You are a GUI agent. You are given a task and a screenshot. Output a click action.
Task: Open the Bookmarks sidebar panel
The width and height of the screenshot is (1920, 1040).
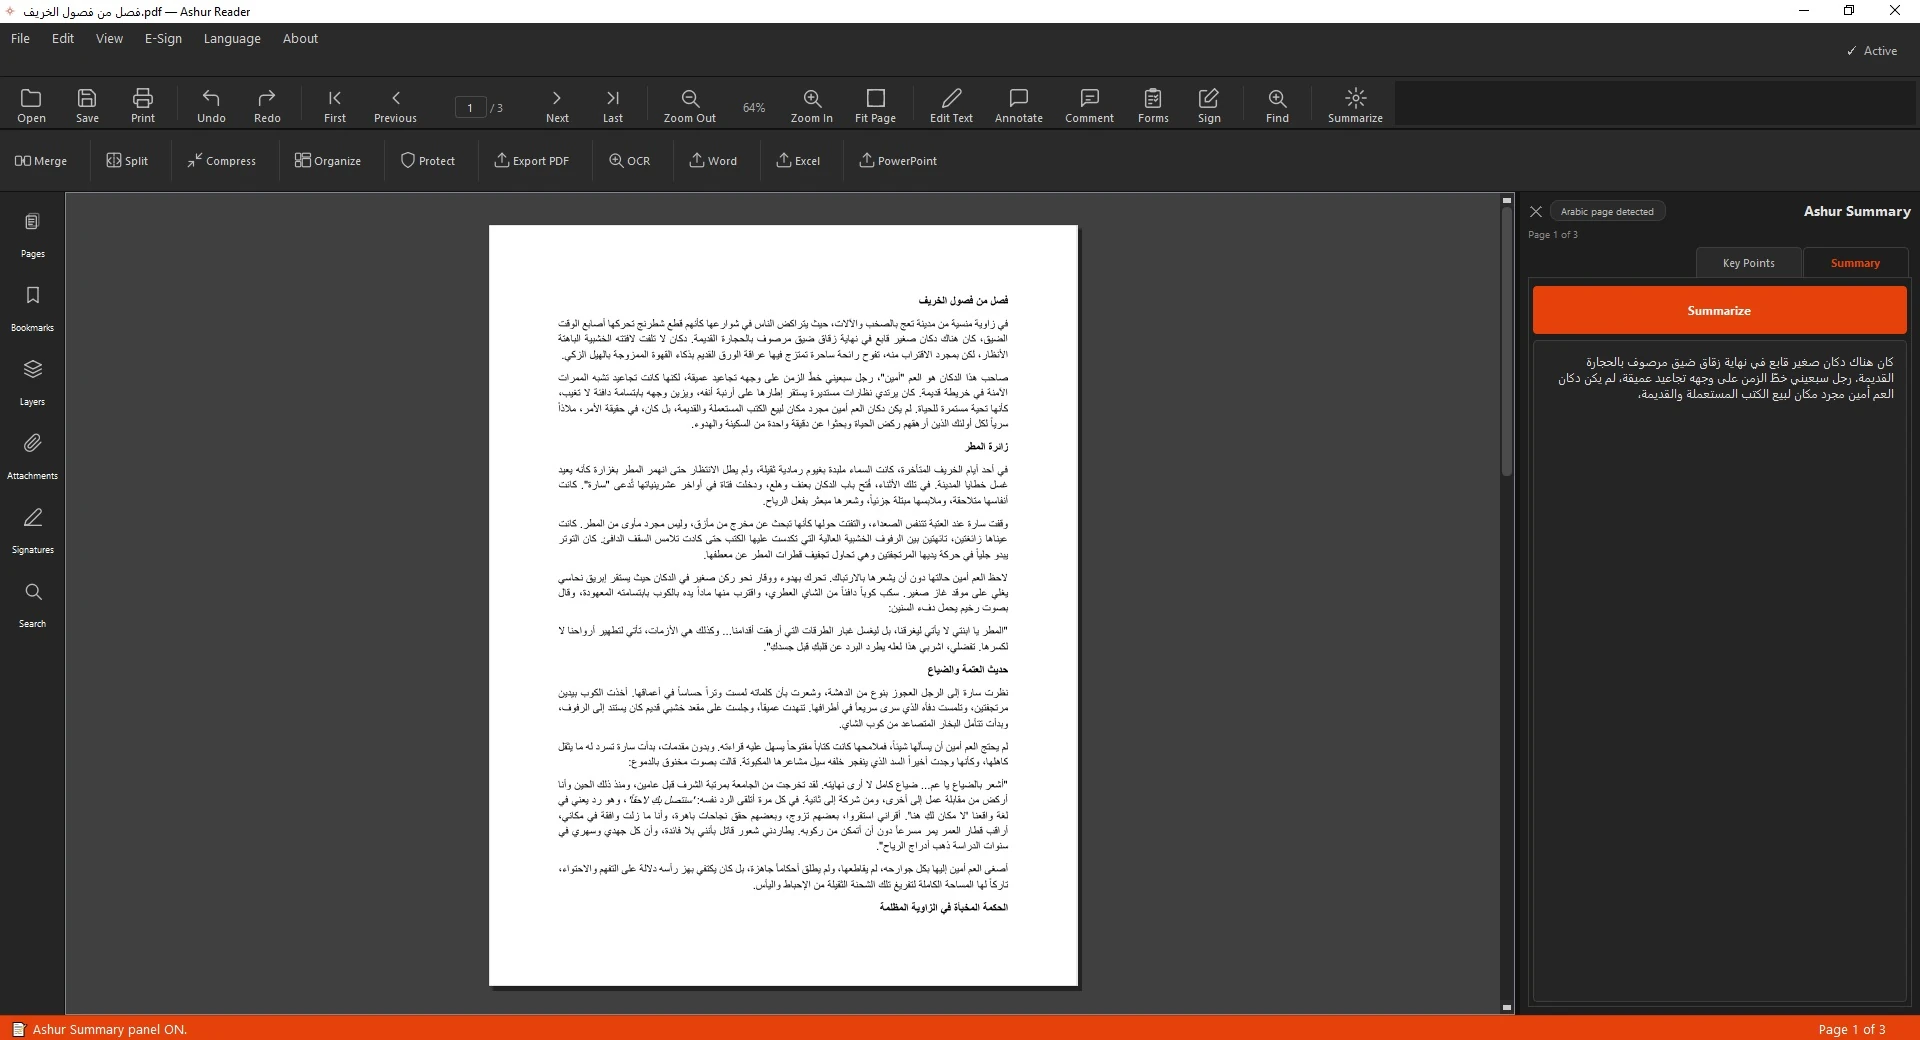[x=32, y=309]
